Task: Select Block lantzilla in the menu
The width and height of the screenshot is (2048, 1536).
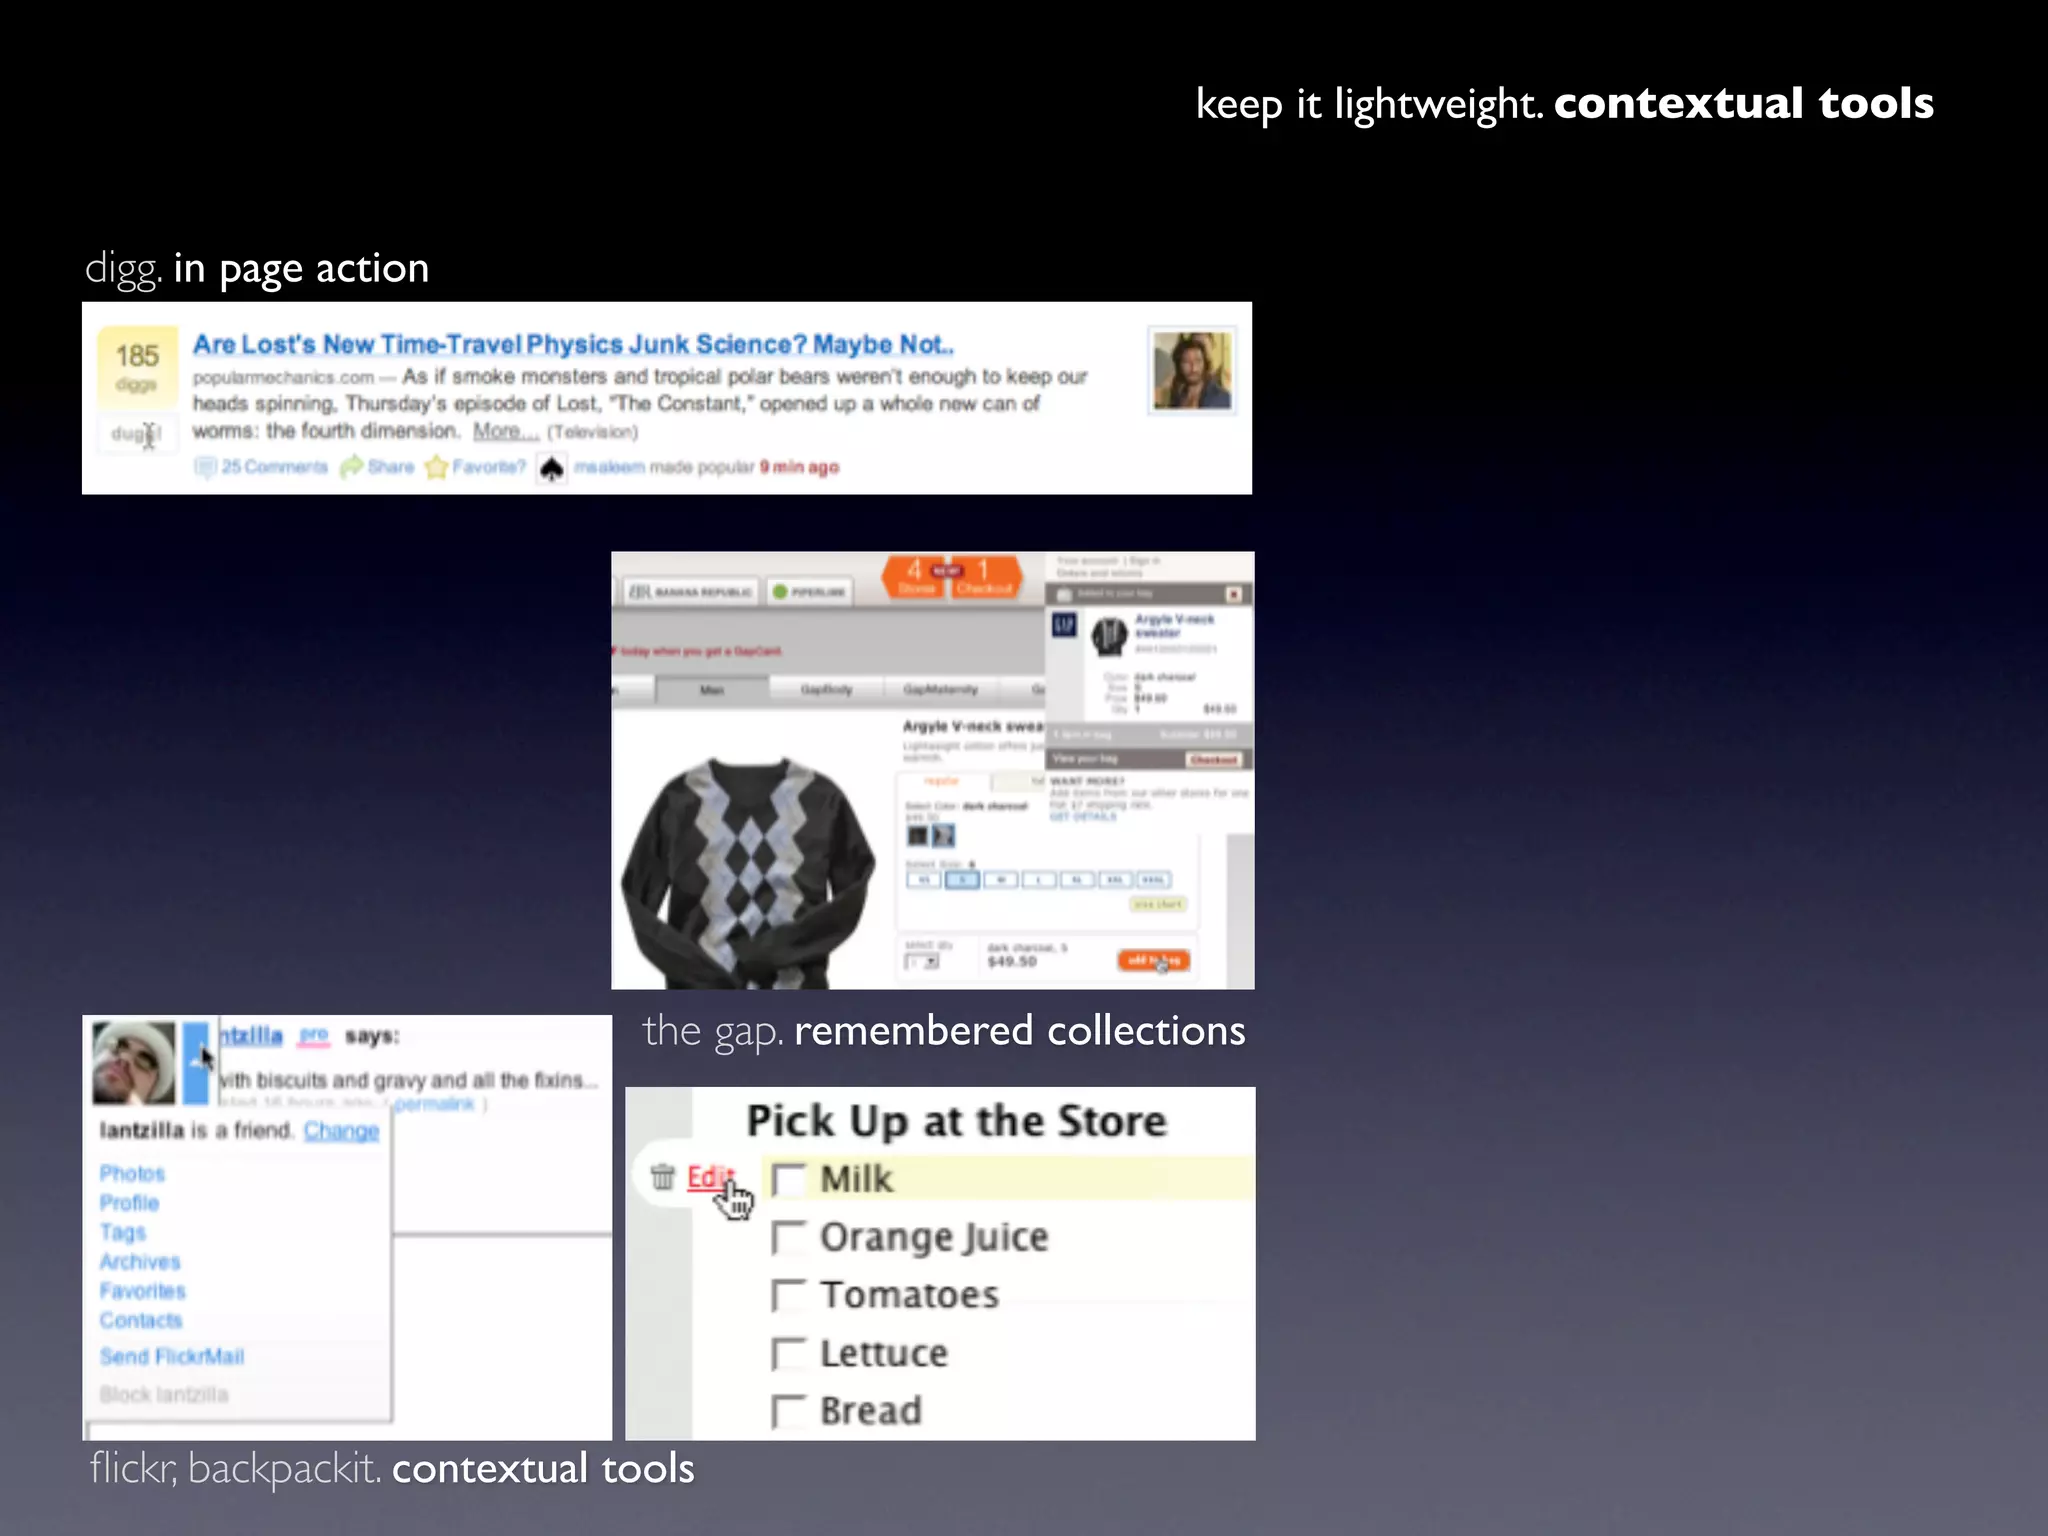Action: point(164,1394)
